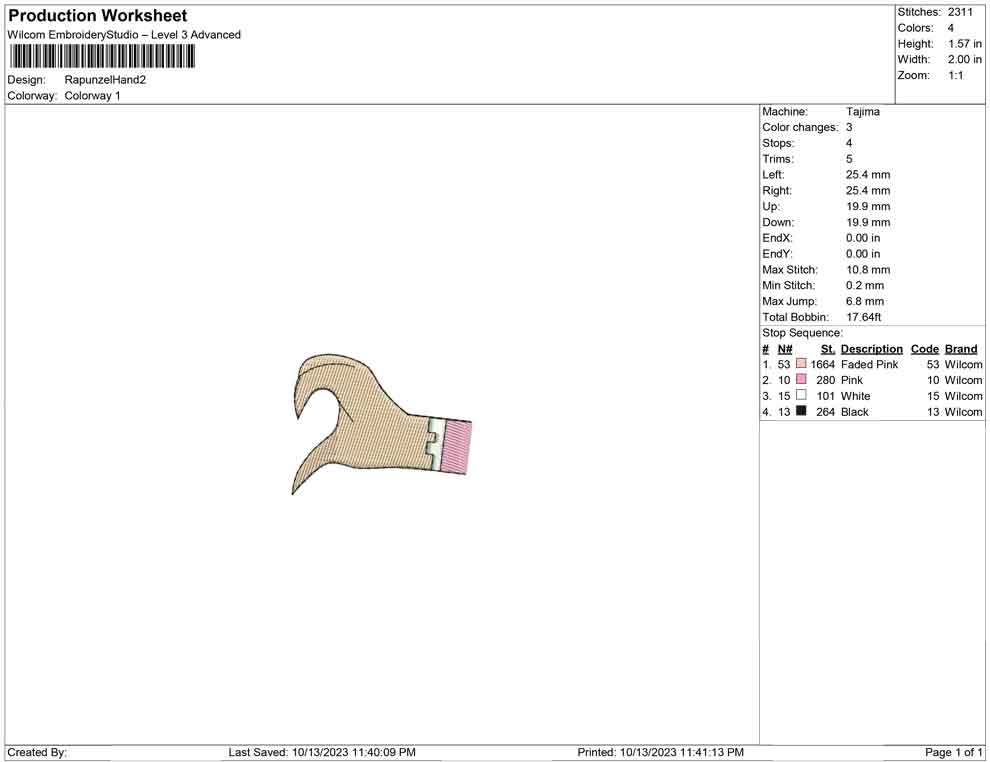Click the Black thread color swatch
The height and width of the screenshot is (762, 990).
[801, 411]
